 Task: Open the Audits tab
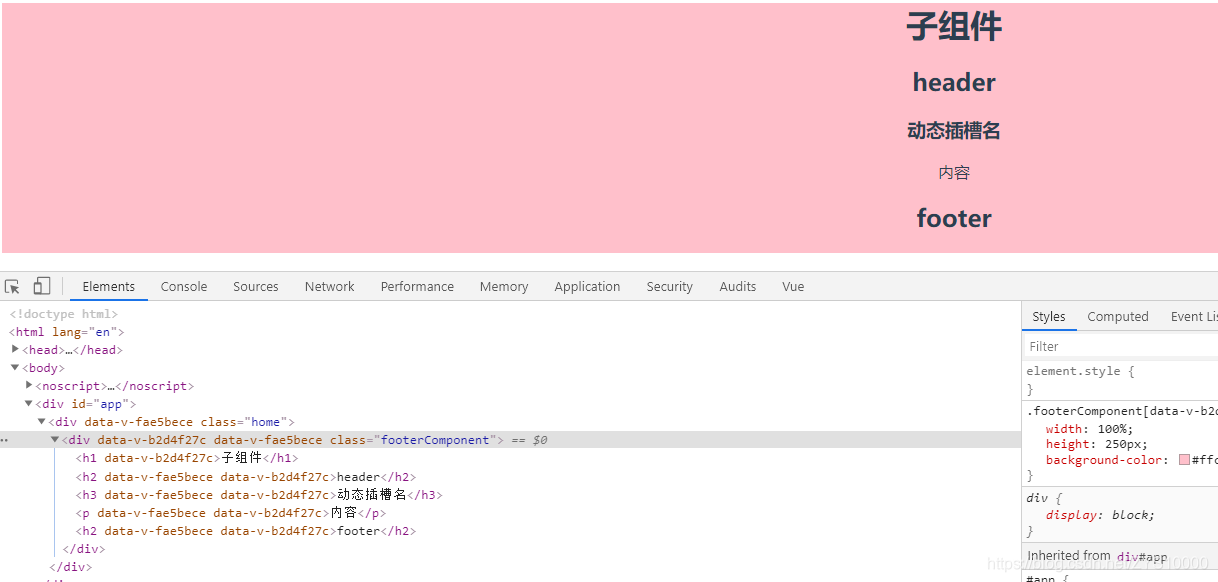point(738,287)
